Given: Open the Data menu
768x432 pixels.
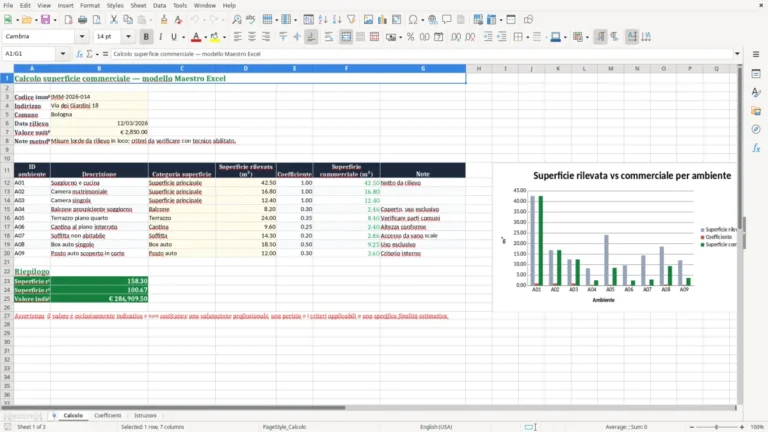Looking at the screenshot, I should [159, 5].
